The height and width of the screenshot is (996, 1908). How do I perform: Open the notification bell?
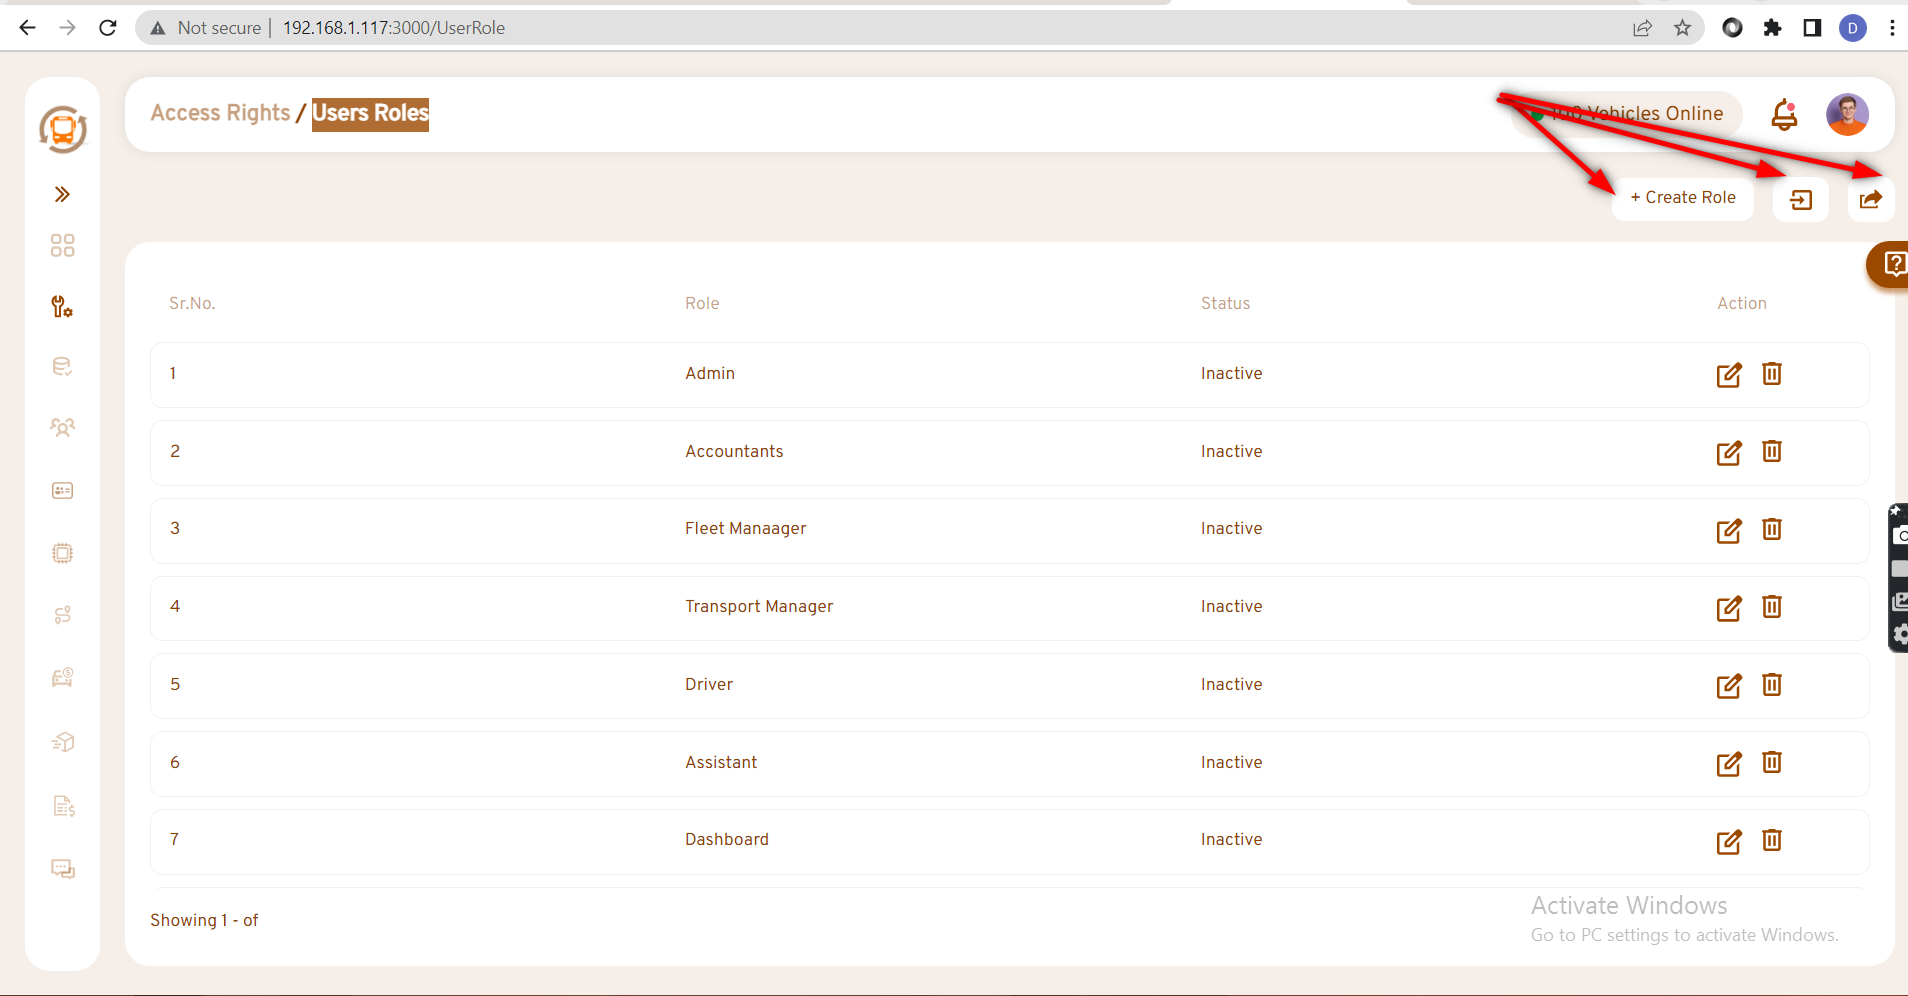[1784, 115]
